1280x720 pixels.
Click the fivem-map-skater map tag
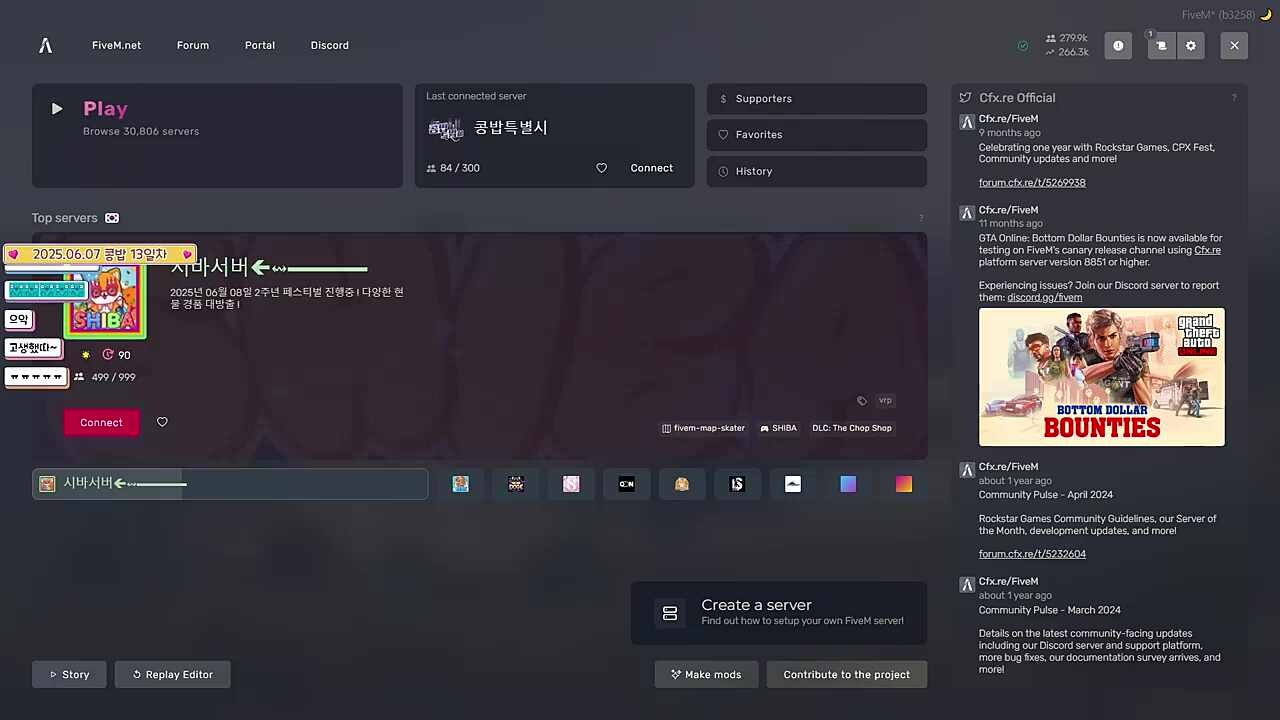703,428
